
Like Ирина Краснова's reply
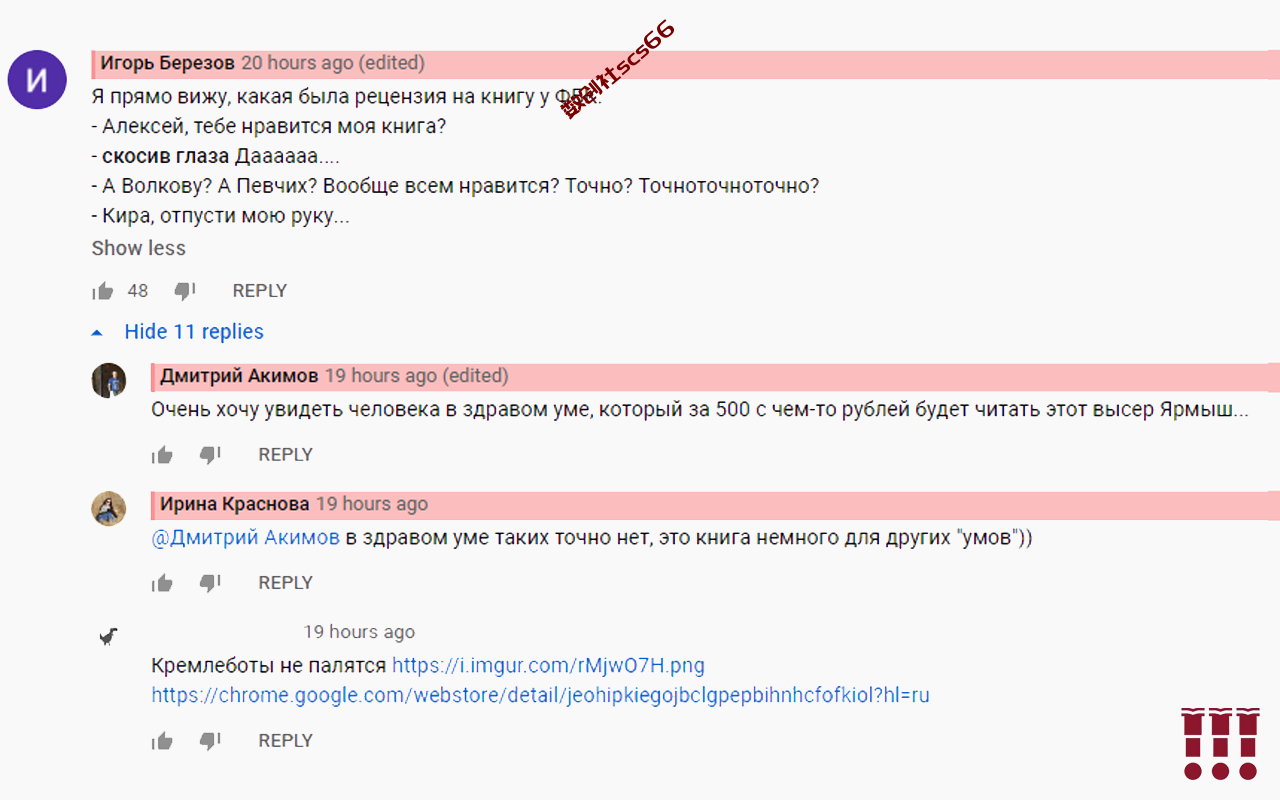(x=162, y=583)
